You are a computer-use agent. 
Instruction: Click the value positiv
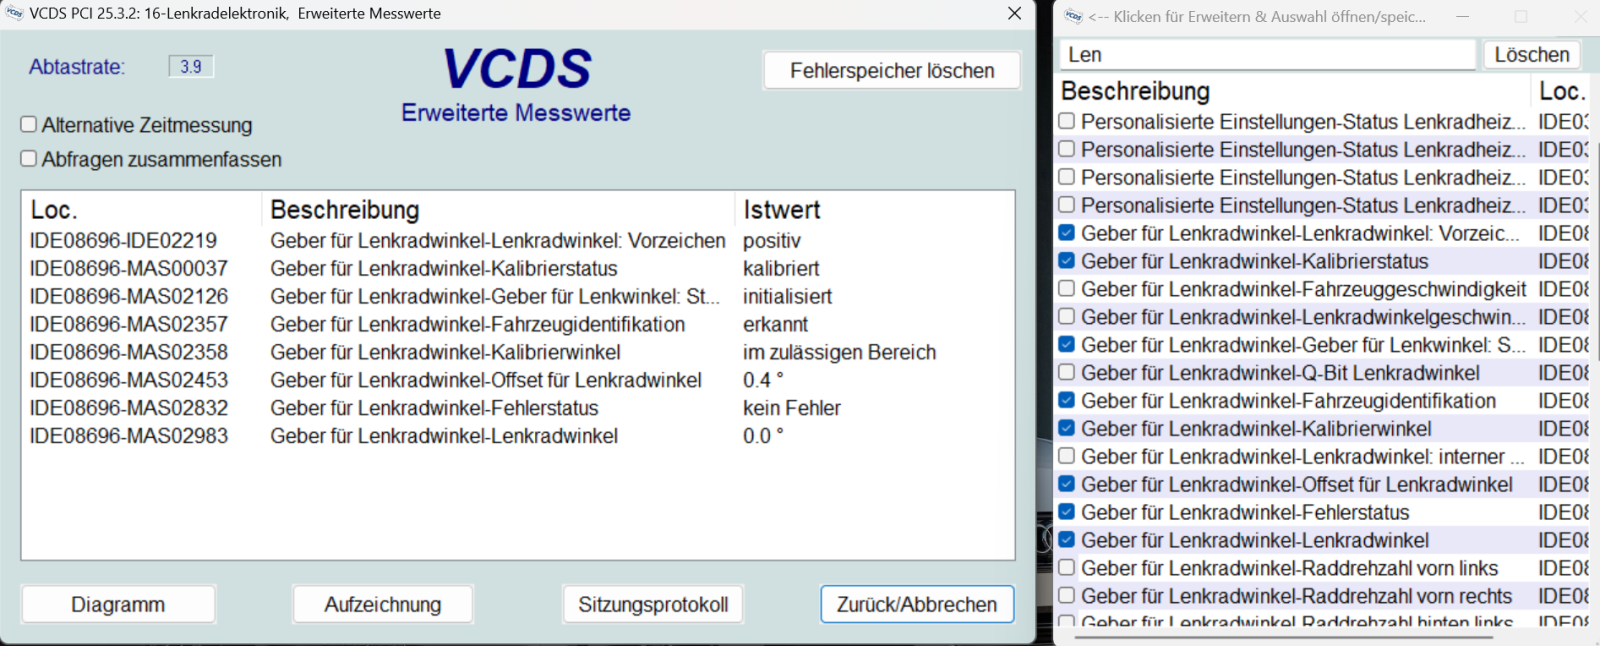[x=771, y=240]
